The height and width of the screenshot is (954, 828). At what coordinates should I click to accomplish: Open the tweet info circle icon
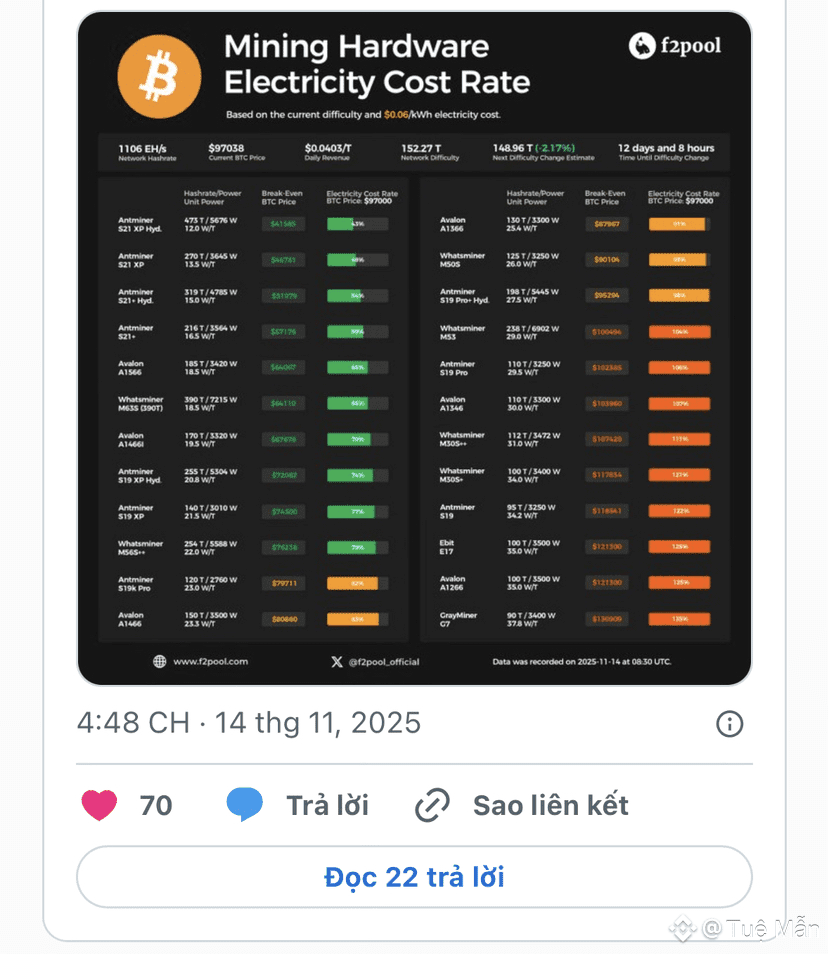730,724
